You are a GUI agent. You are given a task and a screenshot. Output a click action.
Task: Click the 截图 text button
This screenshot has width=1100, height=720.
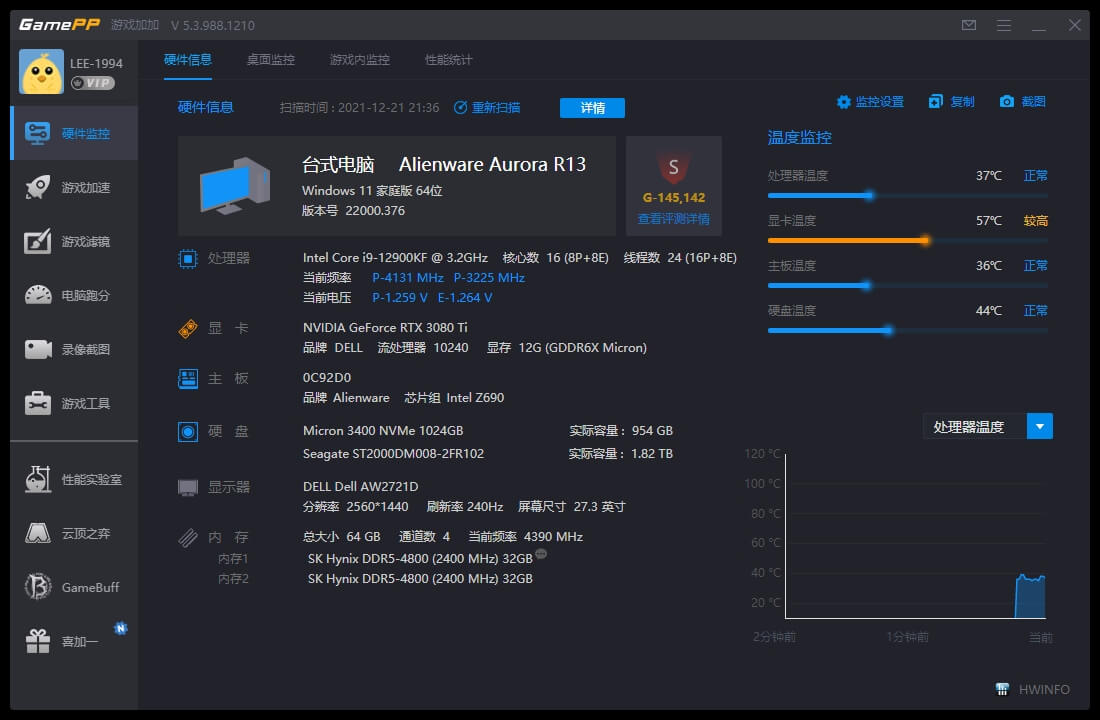(1033, 102)
